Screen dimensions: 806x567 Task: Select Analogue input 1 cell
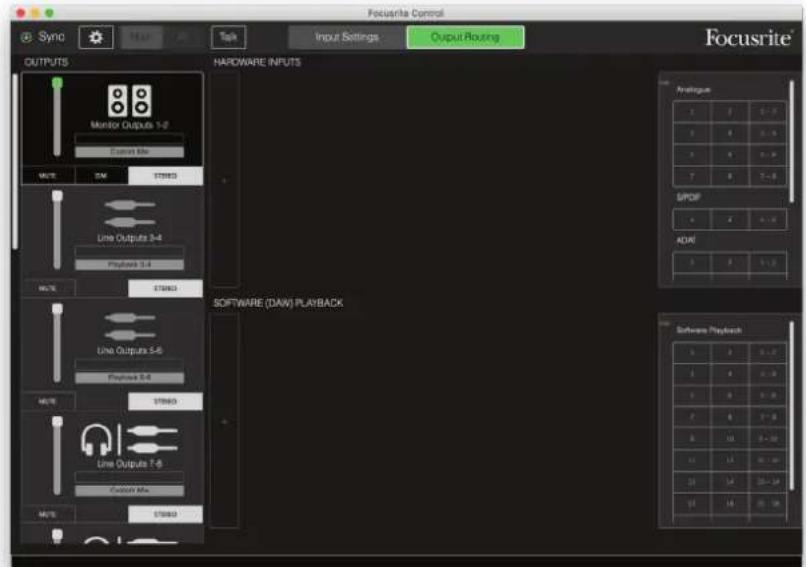click(692, 112)
